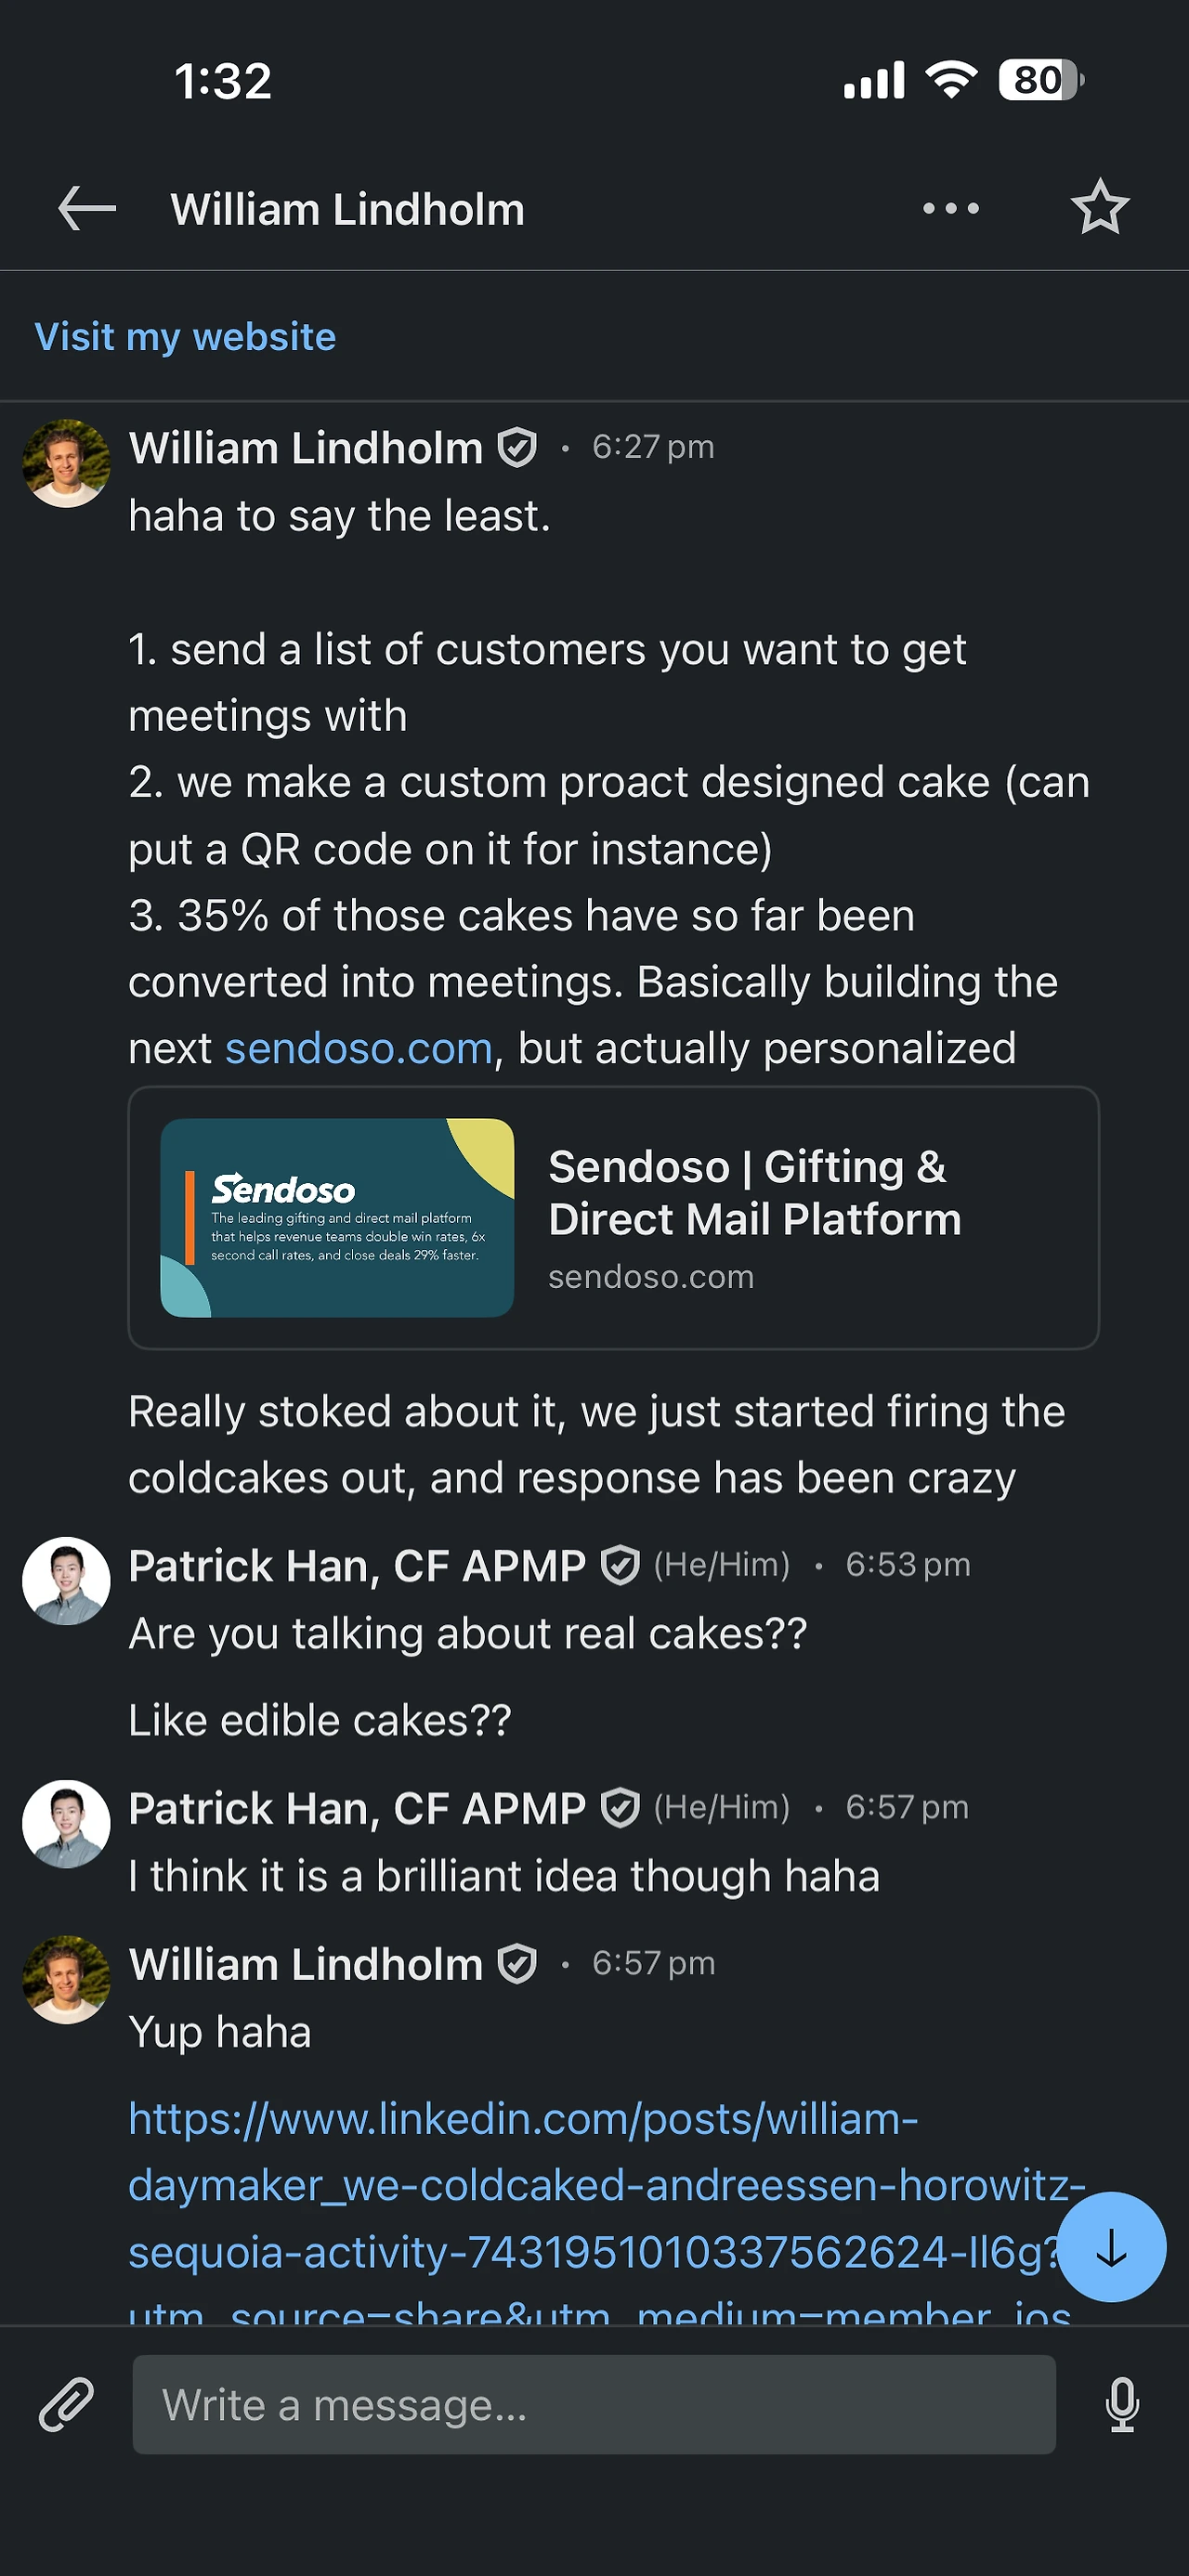The height and width of the screenshot is (2576, 1189).
Task: Star this conversation
Action: [1099, 208]
